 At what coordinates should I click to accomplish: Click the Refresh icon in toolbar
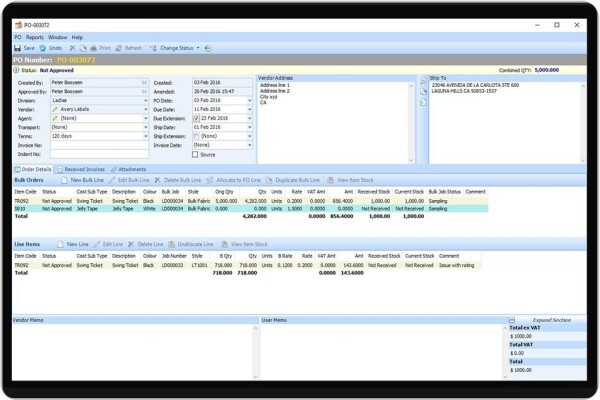pos(119,48)
